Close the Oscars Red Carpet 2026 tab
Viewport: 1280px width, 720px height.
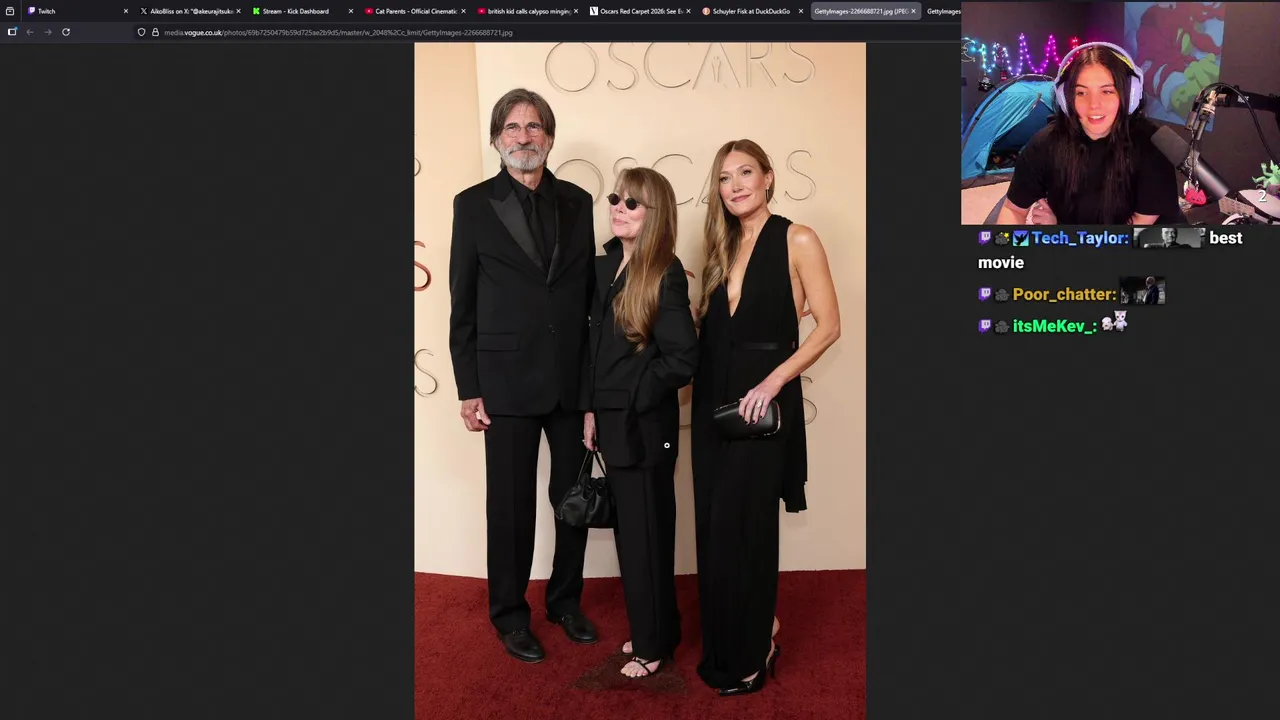pyautogui.click(x=688, y=11)
